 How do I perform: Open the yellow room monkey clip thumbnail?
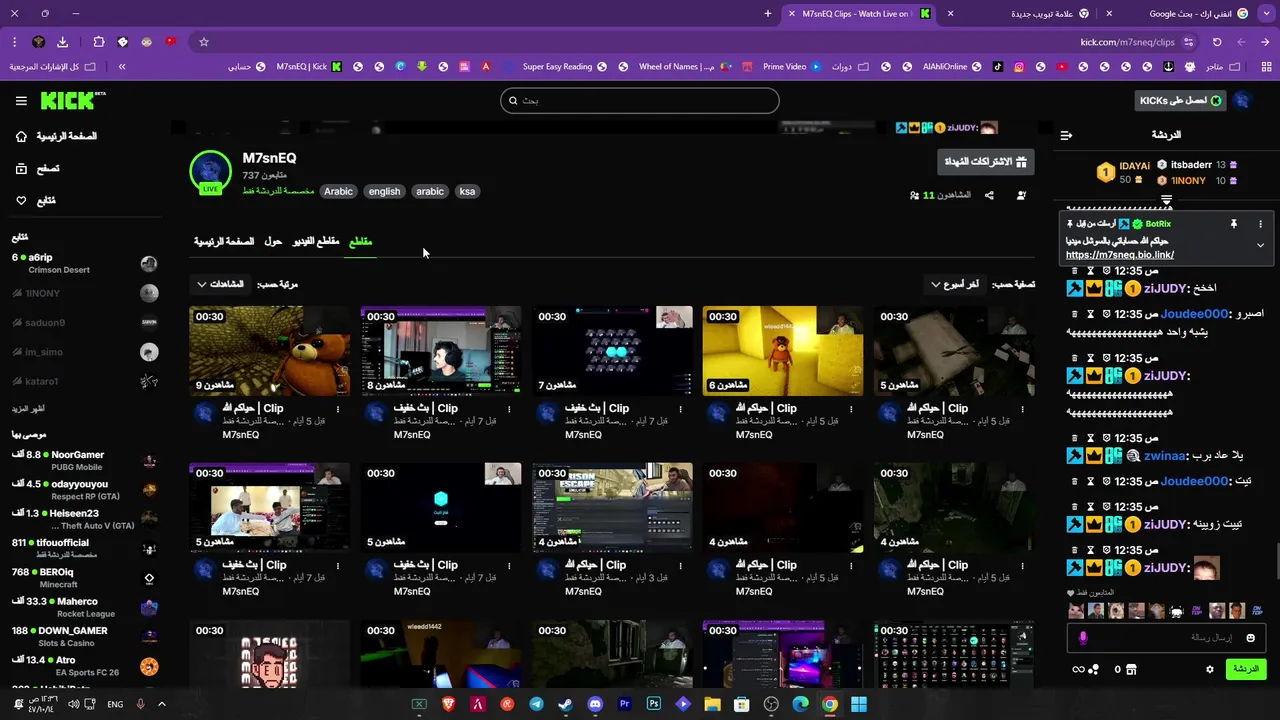pyautogui.click(x=783, y=351)
